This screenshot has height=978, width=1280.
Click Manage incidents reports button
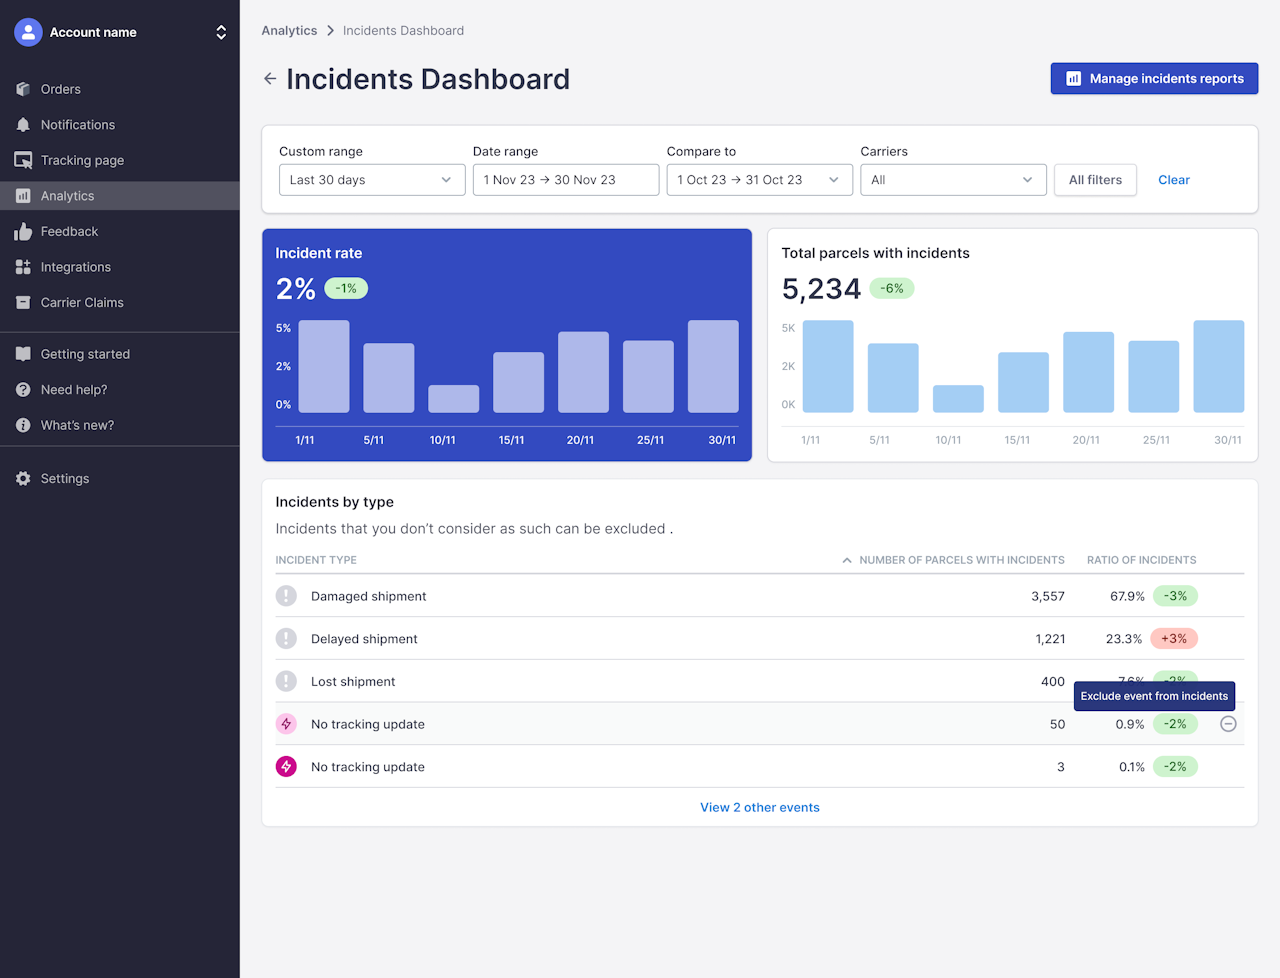click(1153, 79)
